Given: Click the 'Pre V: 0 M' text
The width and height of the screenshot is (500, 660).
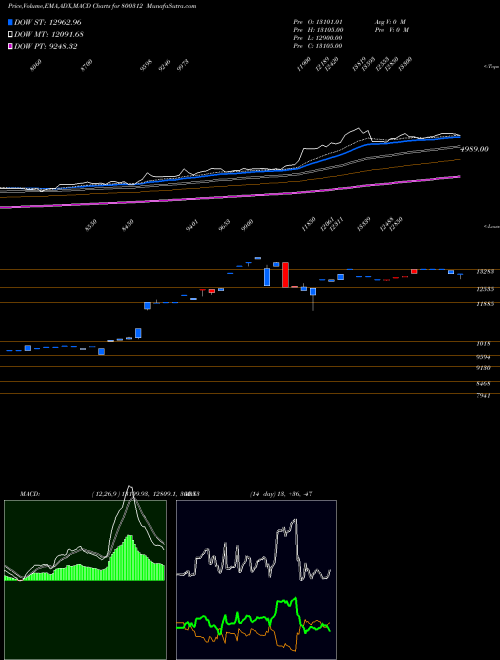Looking at the screenshot, I should [x=391, y=29].
